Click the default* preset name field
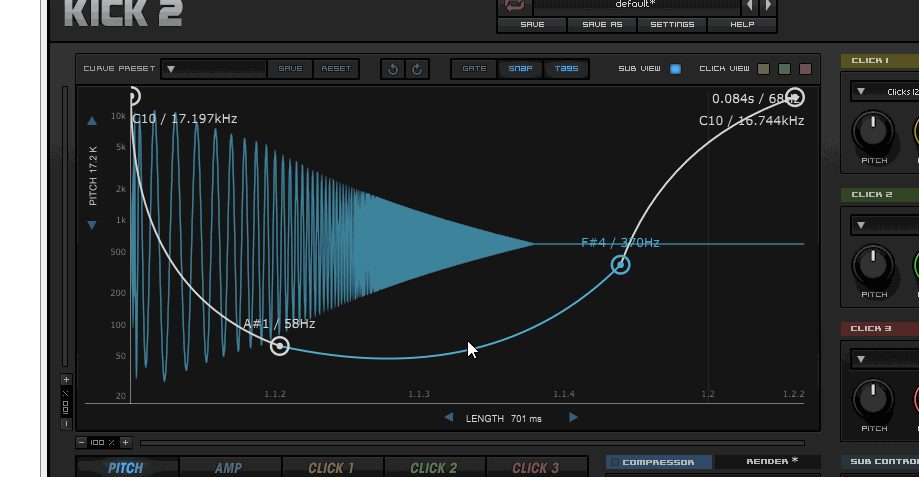The height and width of the screenshot is (477, 919). 637,5
